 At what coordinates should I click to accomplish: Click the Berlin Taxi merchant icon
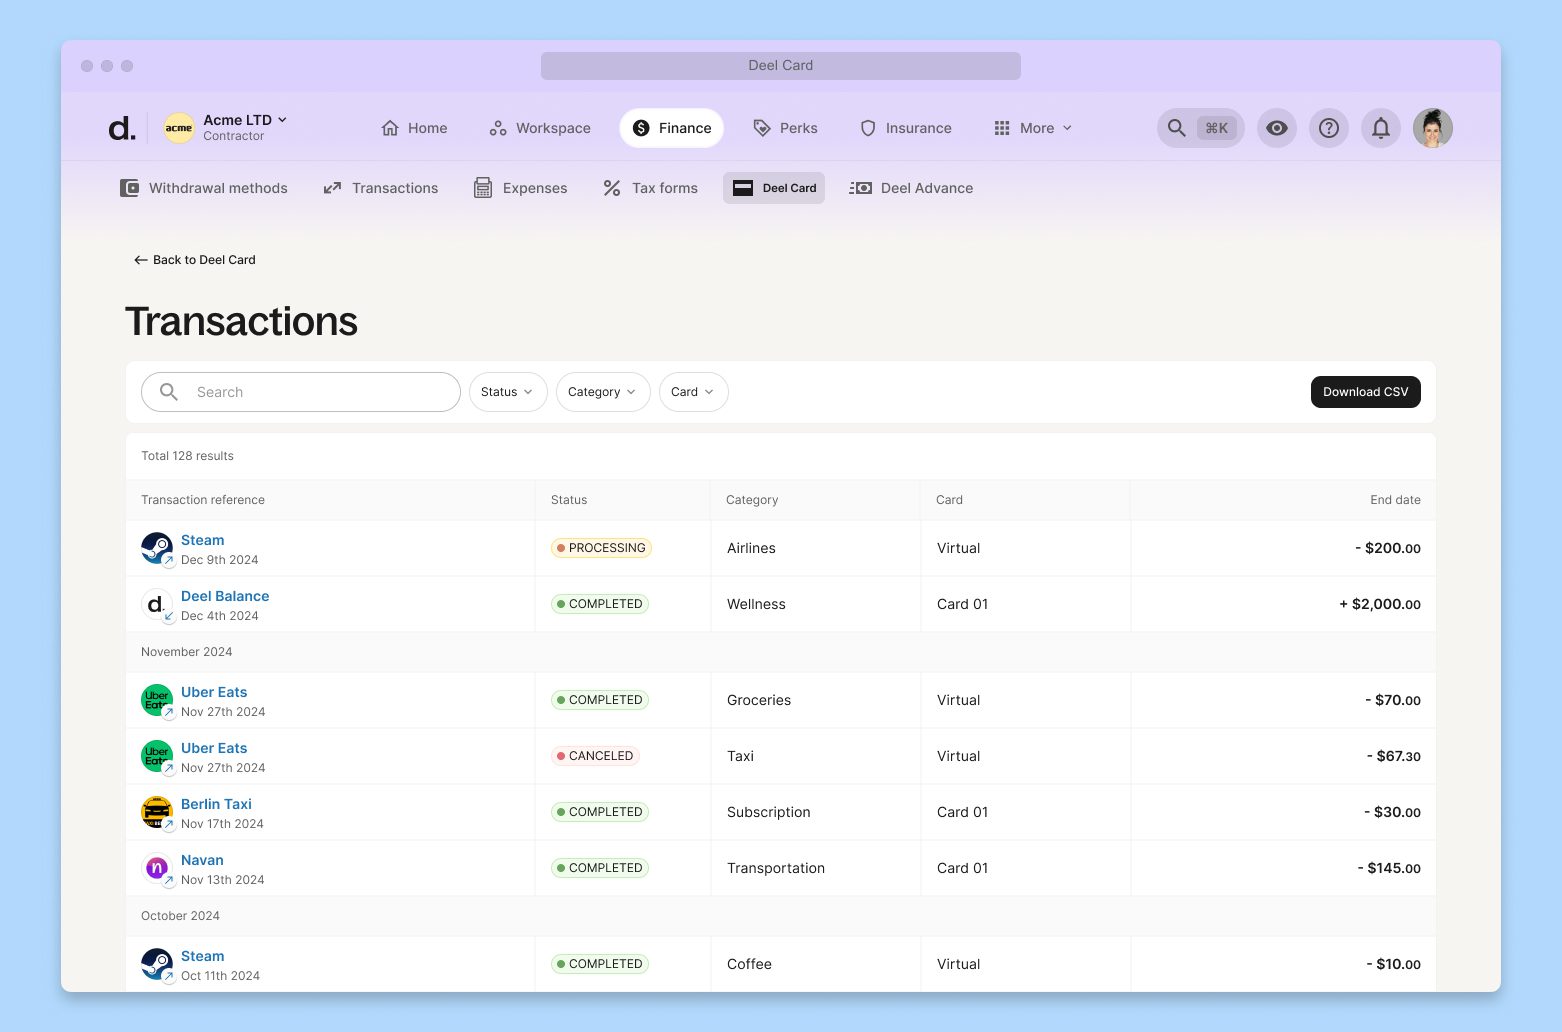click(x=157, y=812)
